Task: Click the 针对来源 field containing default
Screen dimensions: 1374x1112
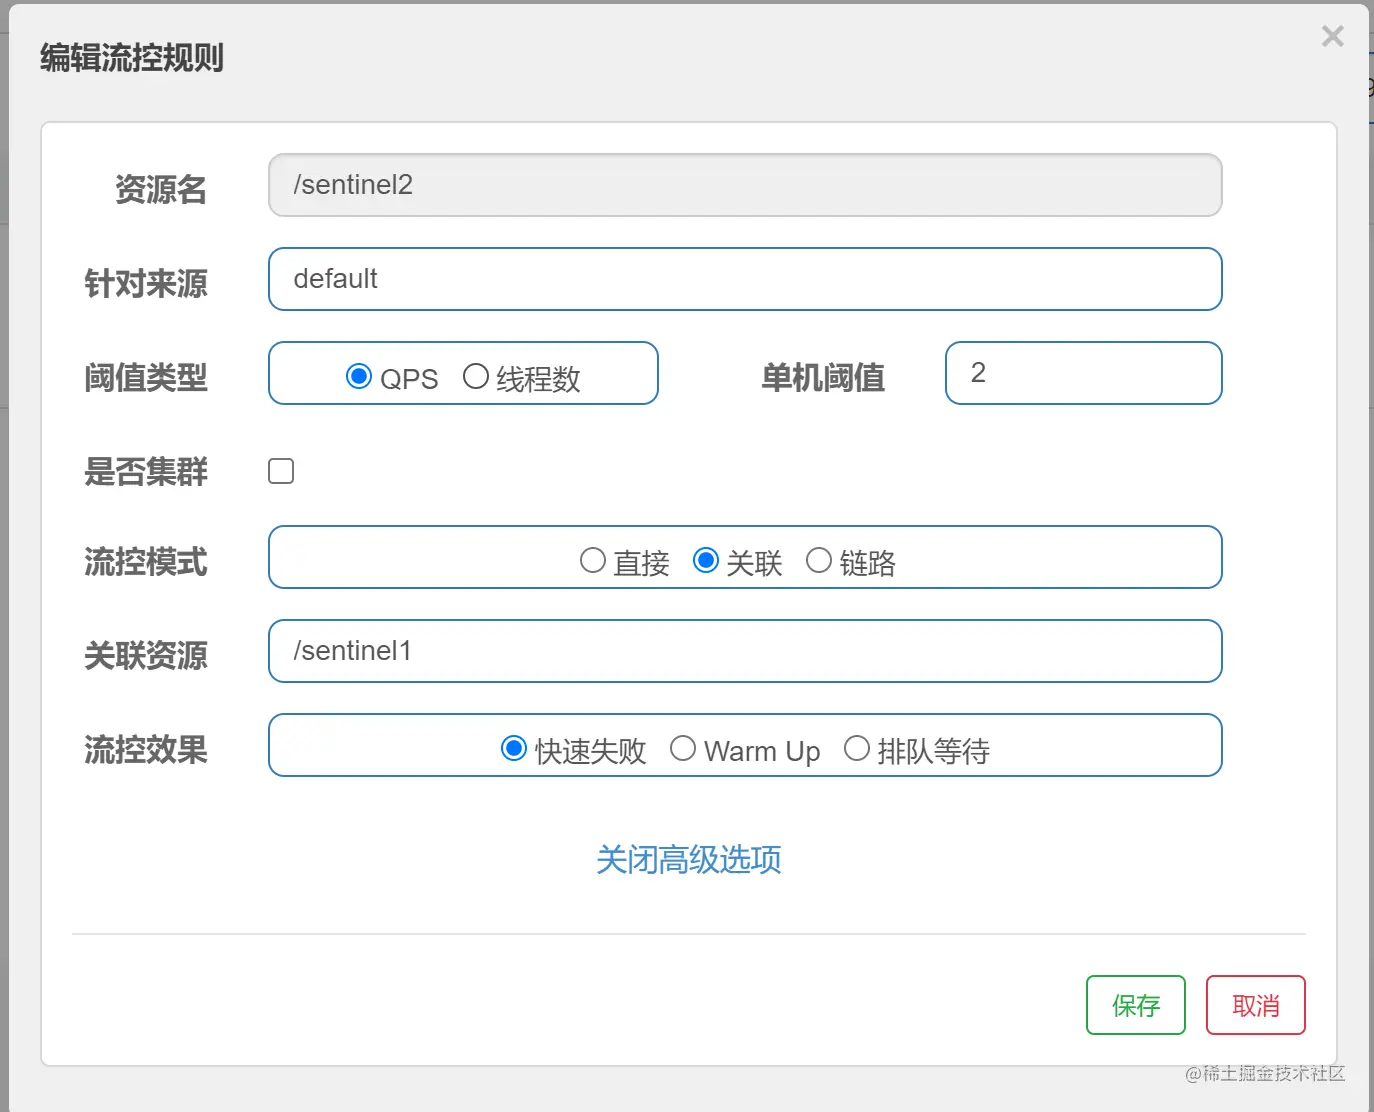Action: tap(745, 279)
